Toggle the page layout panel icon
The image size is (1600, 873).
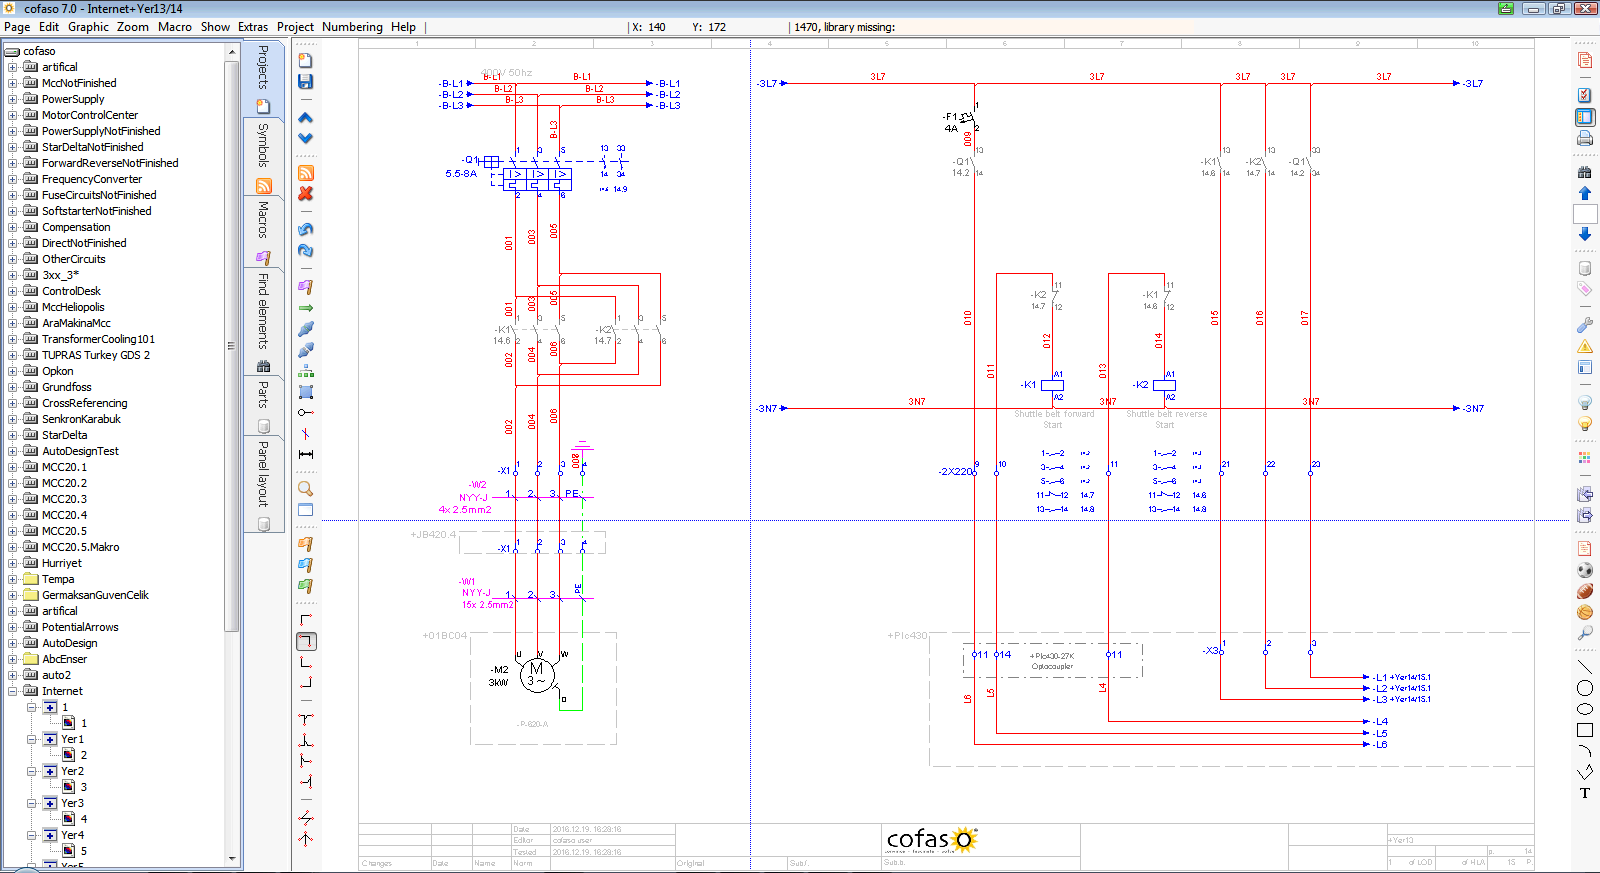pos(1585,117)
